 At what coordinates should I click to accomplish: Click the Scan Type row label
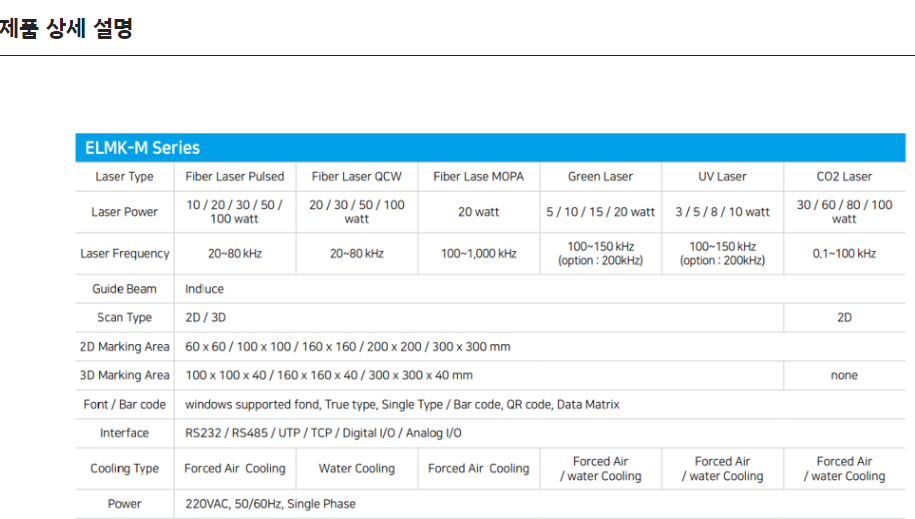click(x=125, y=318)
